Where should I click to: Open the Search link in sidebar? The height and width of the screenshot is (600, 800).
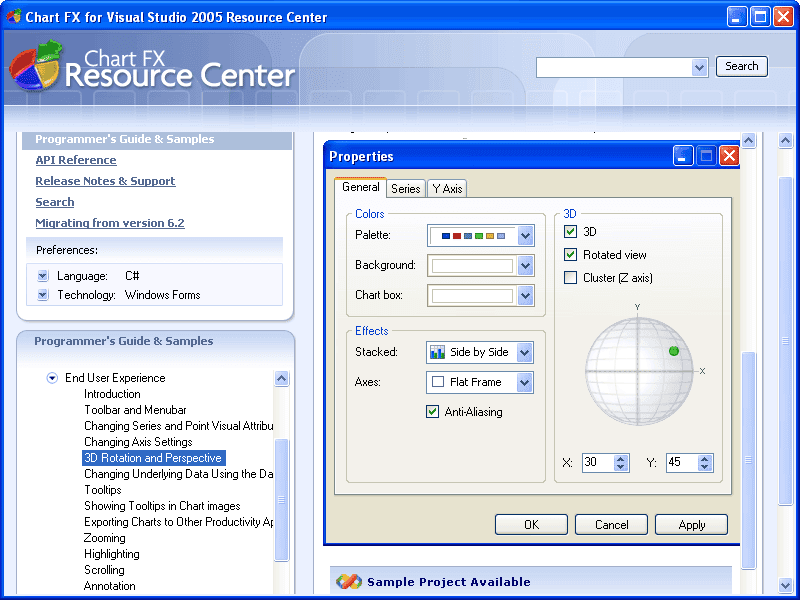(55, 202)
